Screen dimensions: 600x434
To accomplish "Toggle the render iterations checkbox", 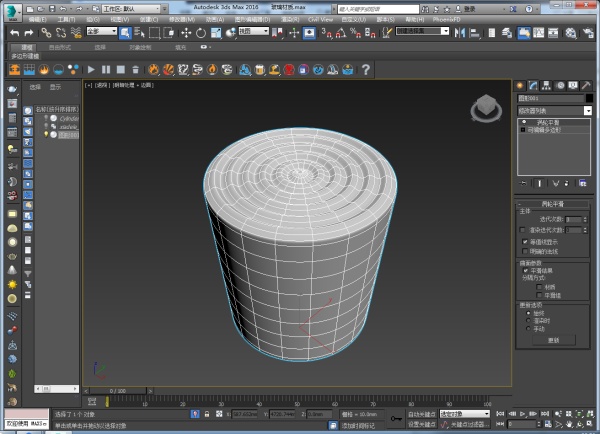I will click(x=522, y=230).
